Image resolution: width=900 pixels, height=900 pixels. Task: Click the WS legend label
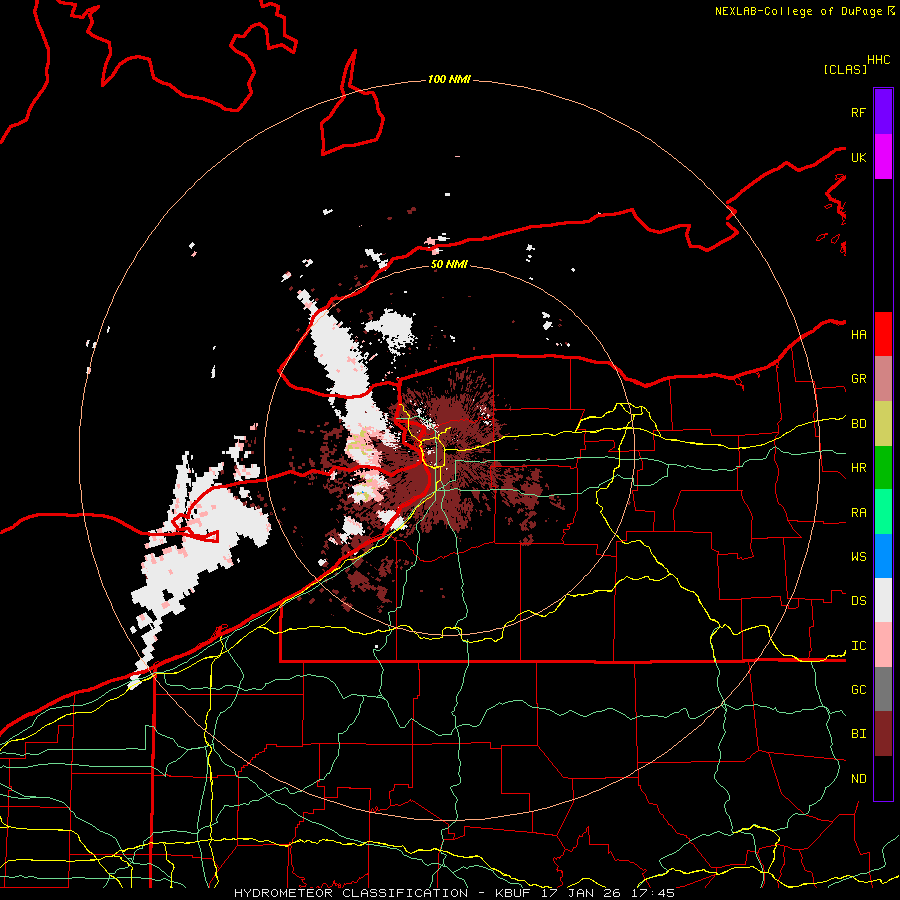tap(858, 556)
